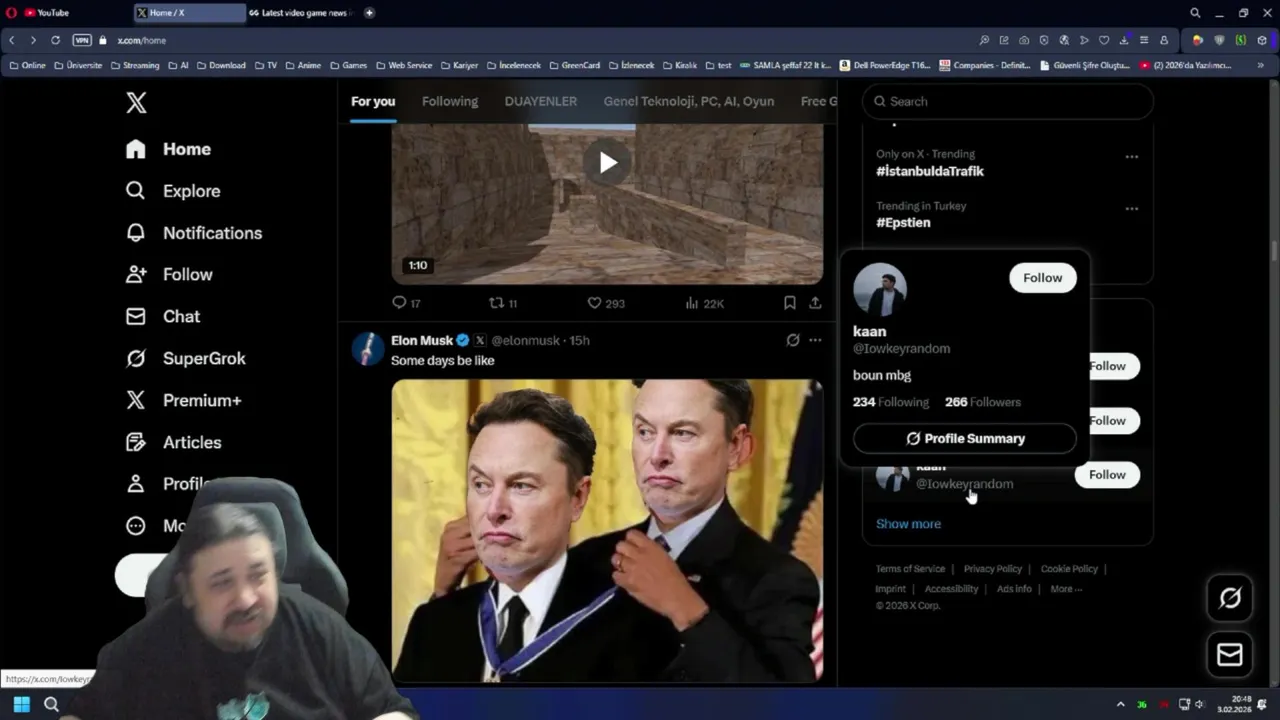Image resolution: width=1280 pixels, height=720 pixels.
Task: Open SuperGrok in the sidebar
Action: 185,359
